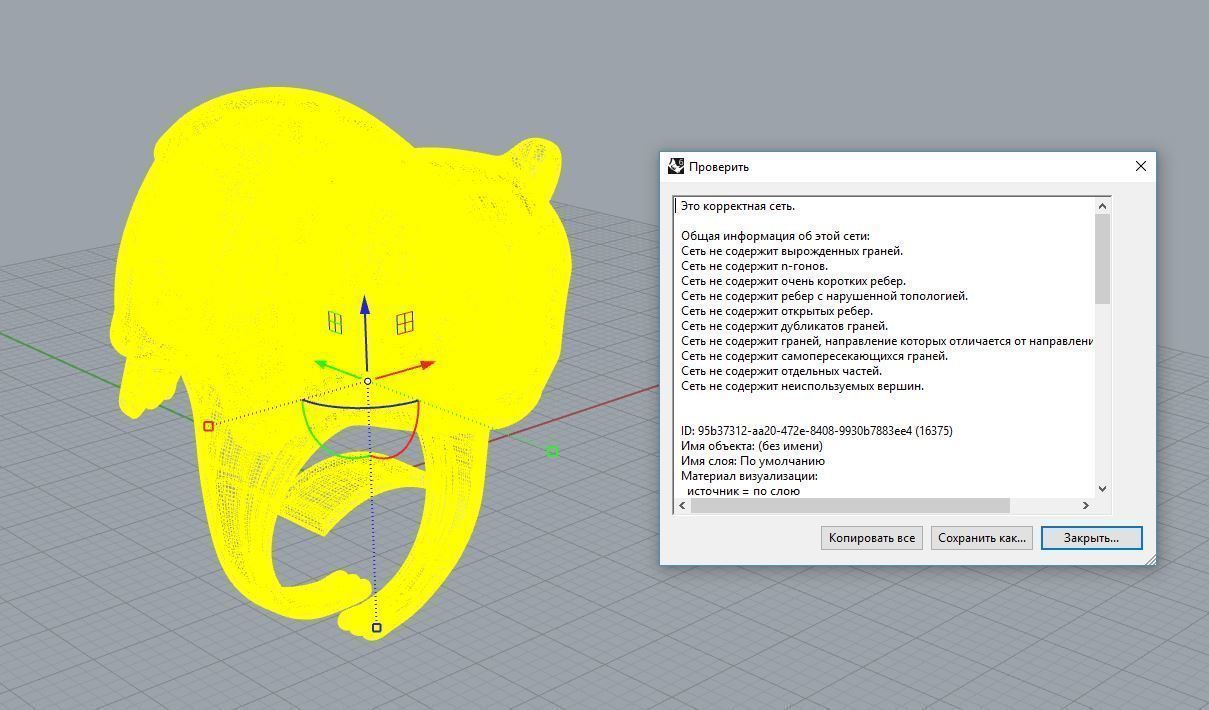1209x710 pixels.
Task: Click the horizontal scrollbar thumb in the report
Action: click(850, 506)
